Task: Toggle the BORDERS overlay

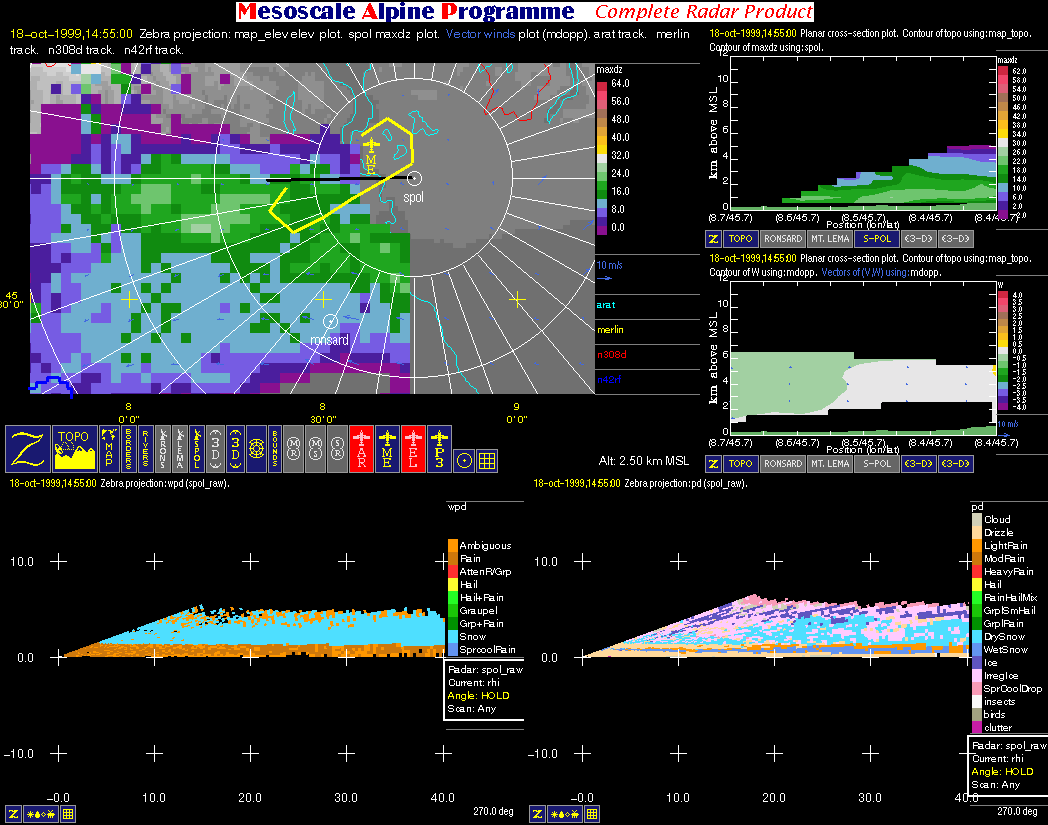Action: (128, 449)
